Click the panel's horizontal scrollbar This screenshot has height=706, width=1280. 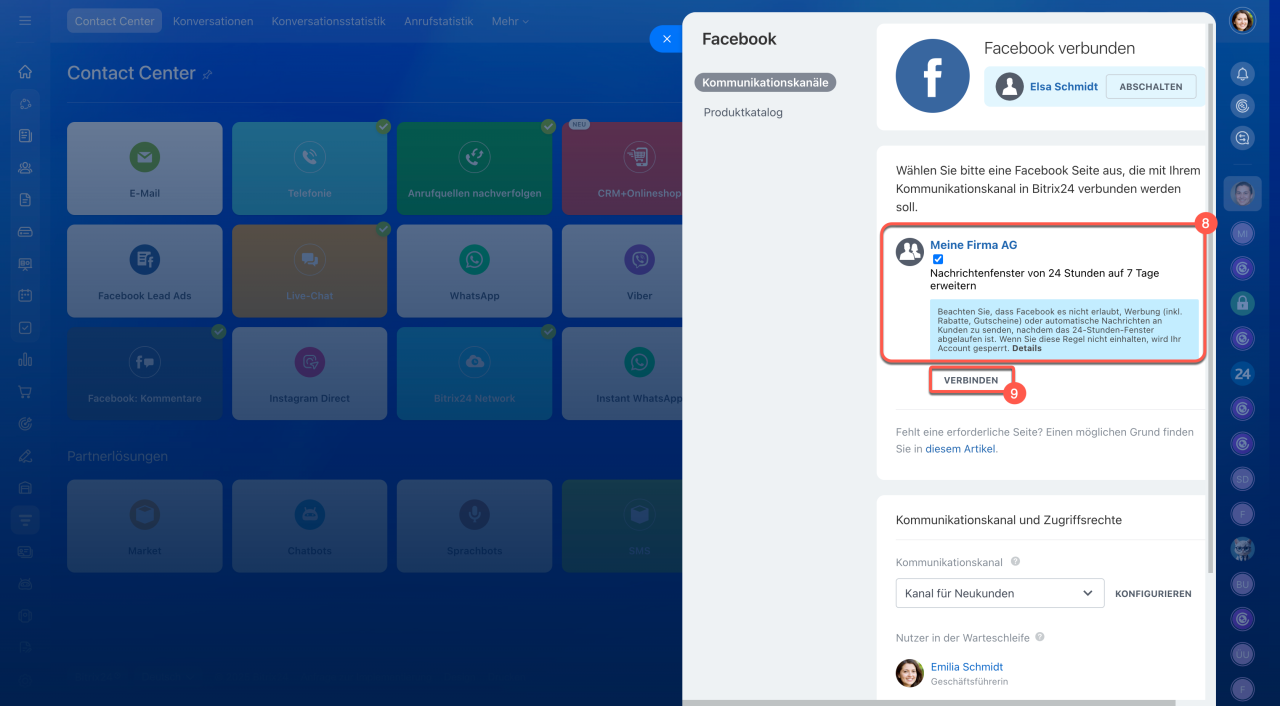(930, 702)
